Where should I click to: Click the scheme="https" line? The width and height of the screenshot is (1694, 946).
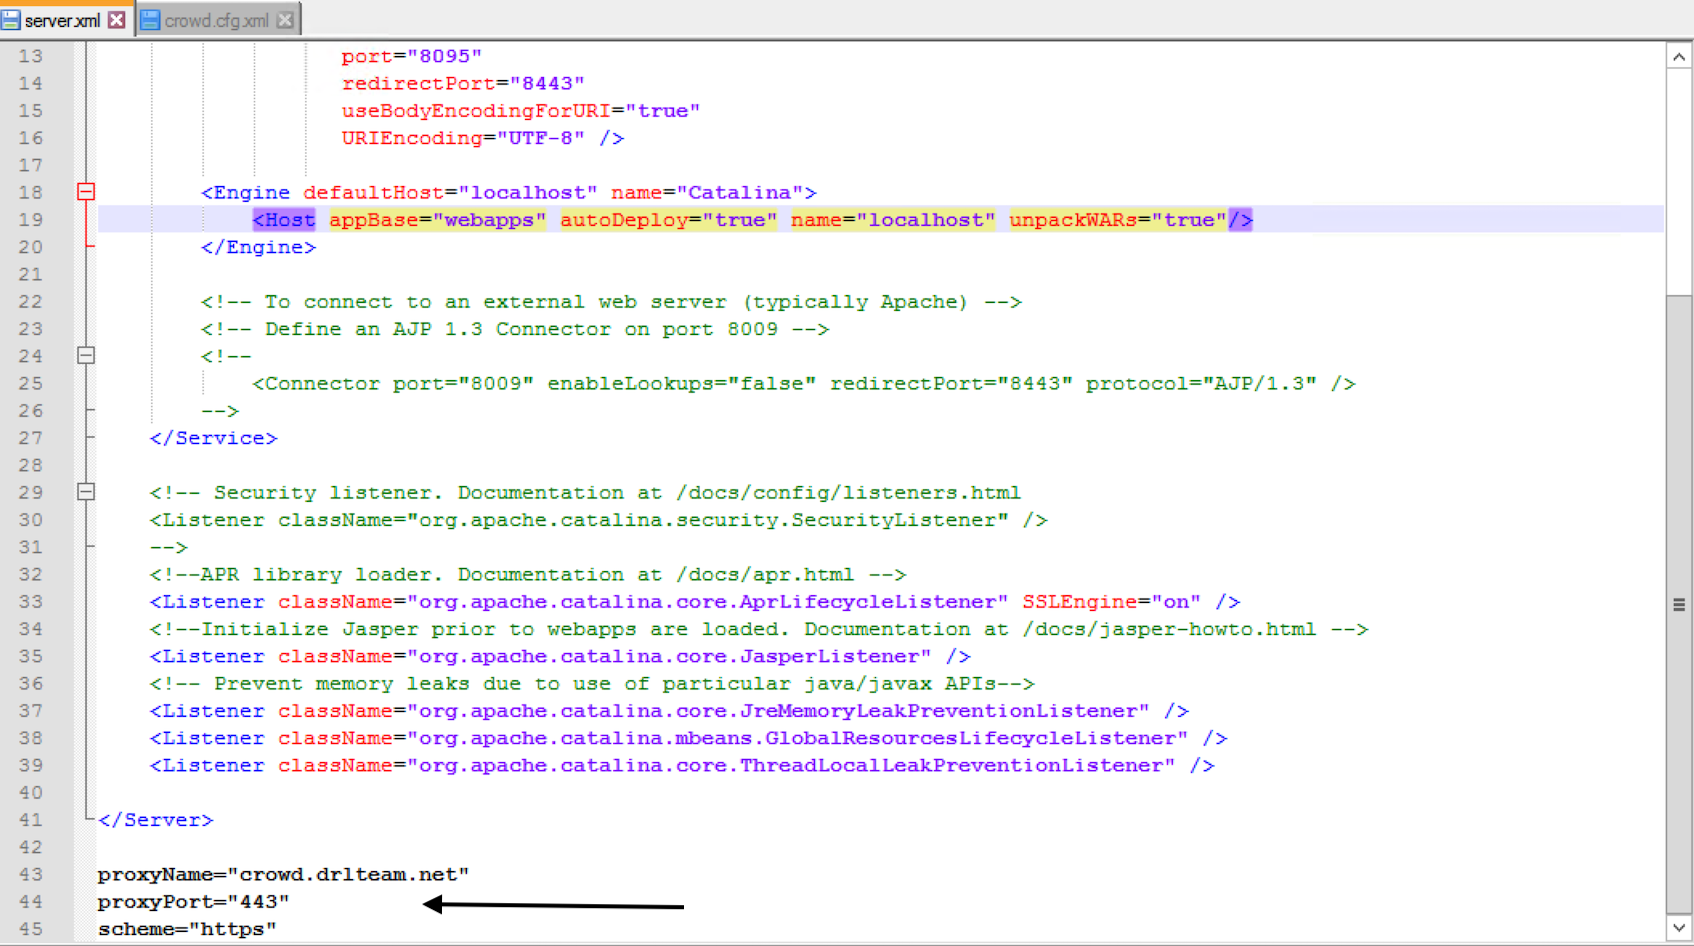[187, 929]
